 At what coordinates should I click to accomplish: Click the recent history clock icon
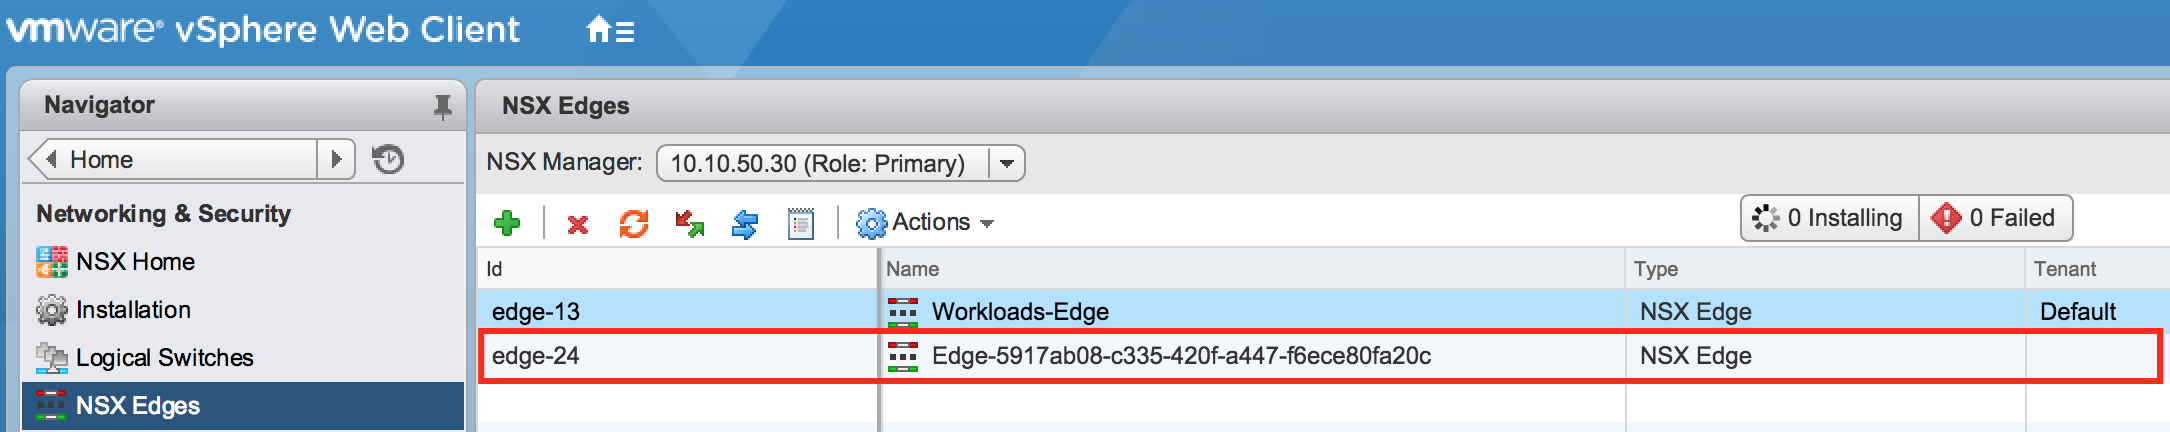click(388, 159)
